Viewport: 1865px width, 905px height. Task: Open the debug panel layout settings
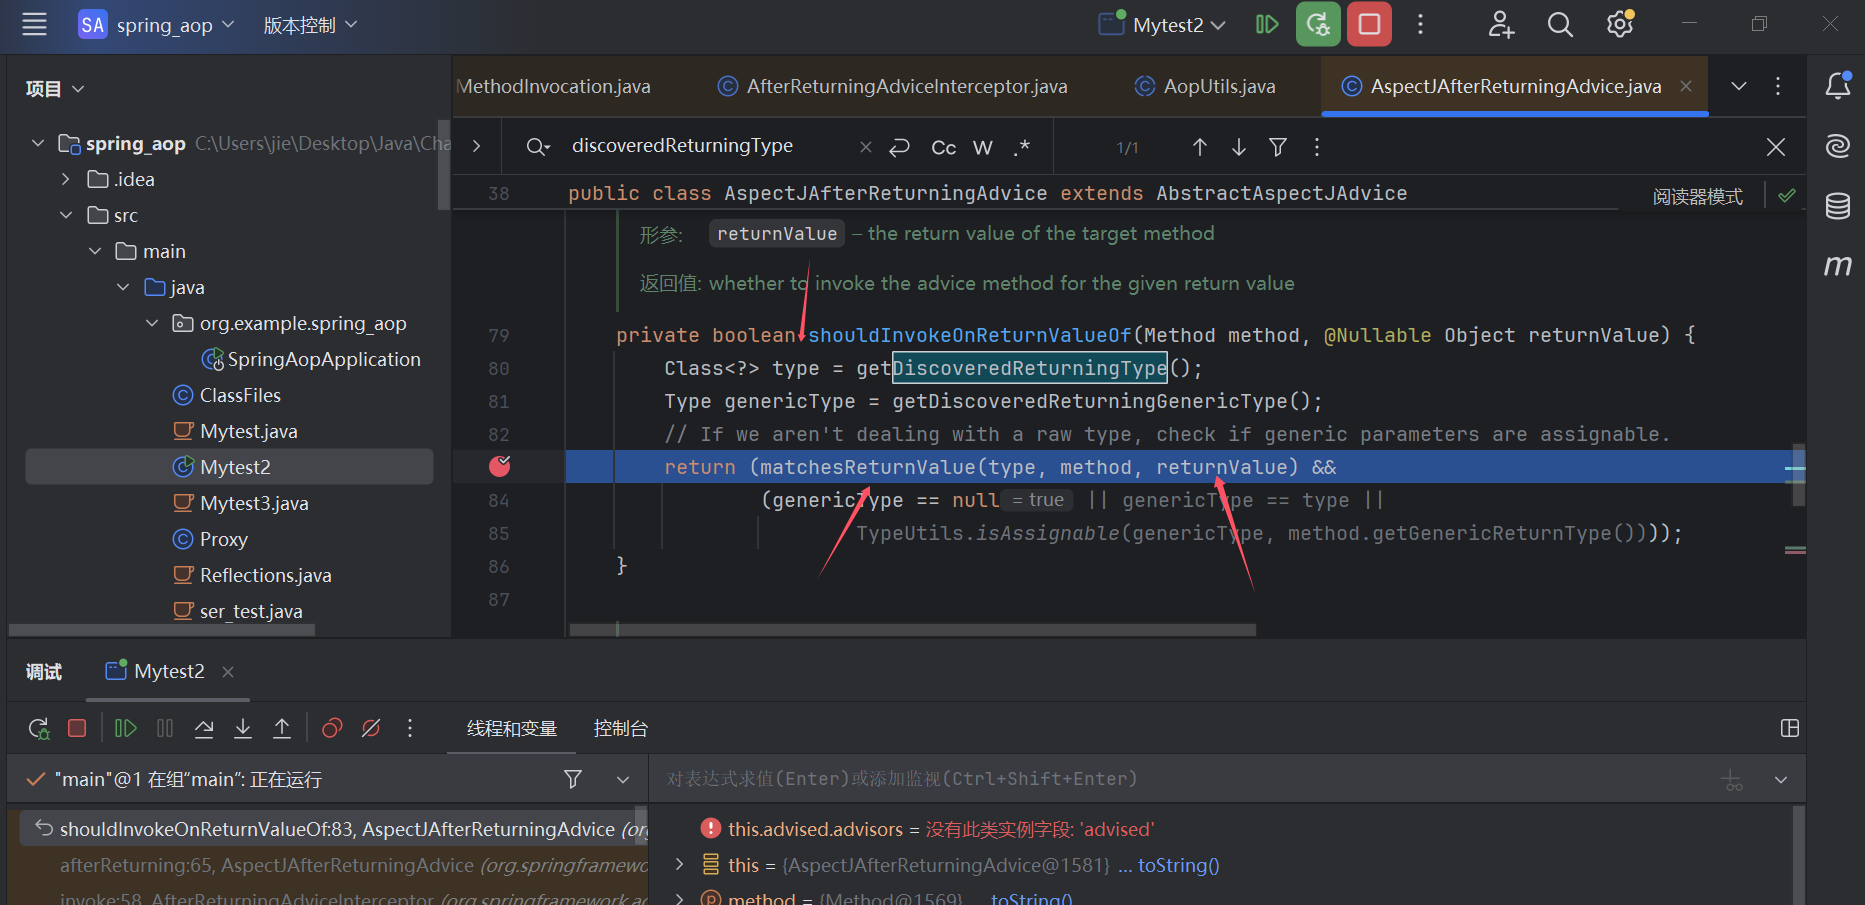[x=1790, y=728]
